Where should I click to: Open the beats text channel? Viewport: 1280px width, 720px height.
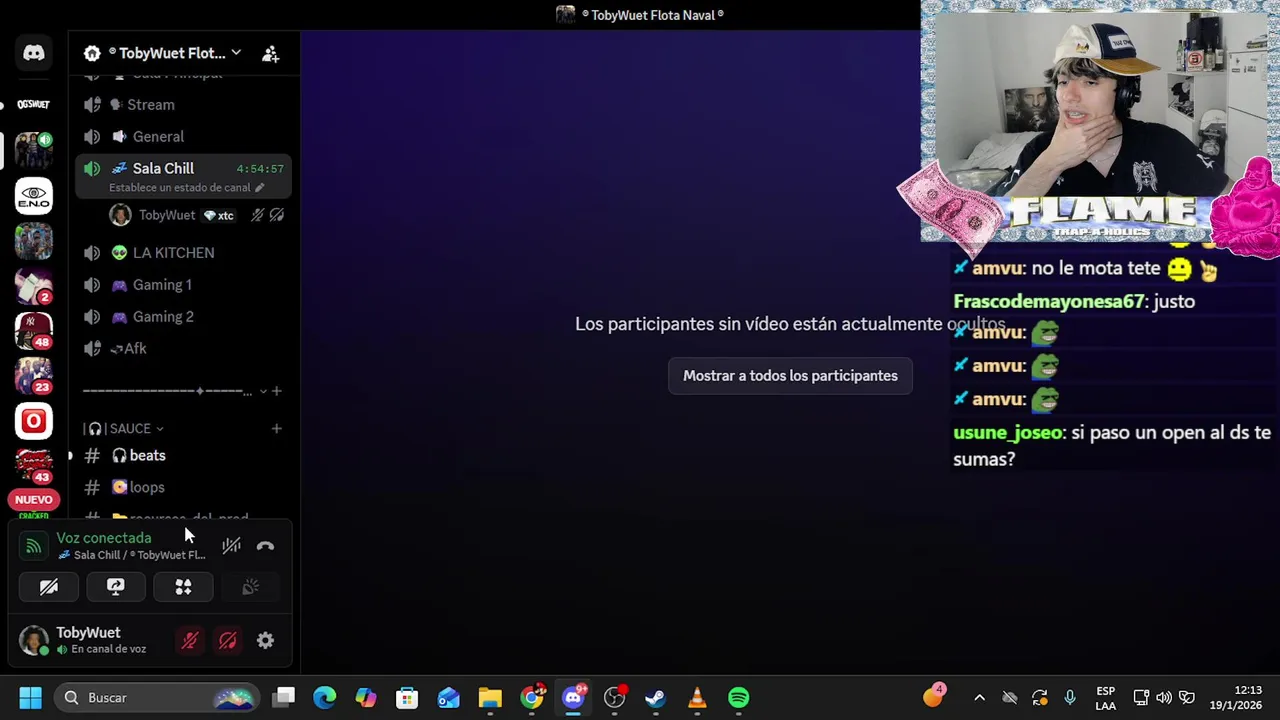(x=184, y=455)
